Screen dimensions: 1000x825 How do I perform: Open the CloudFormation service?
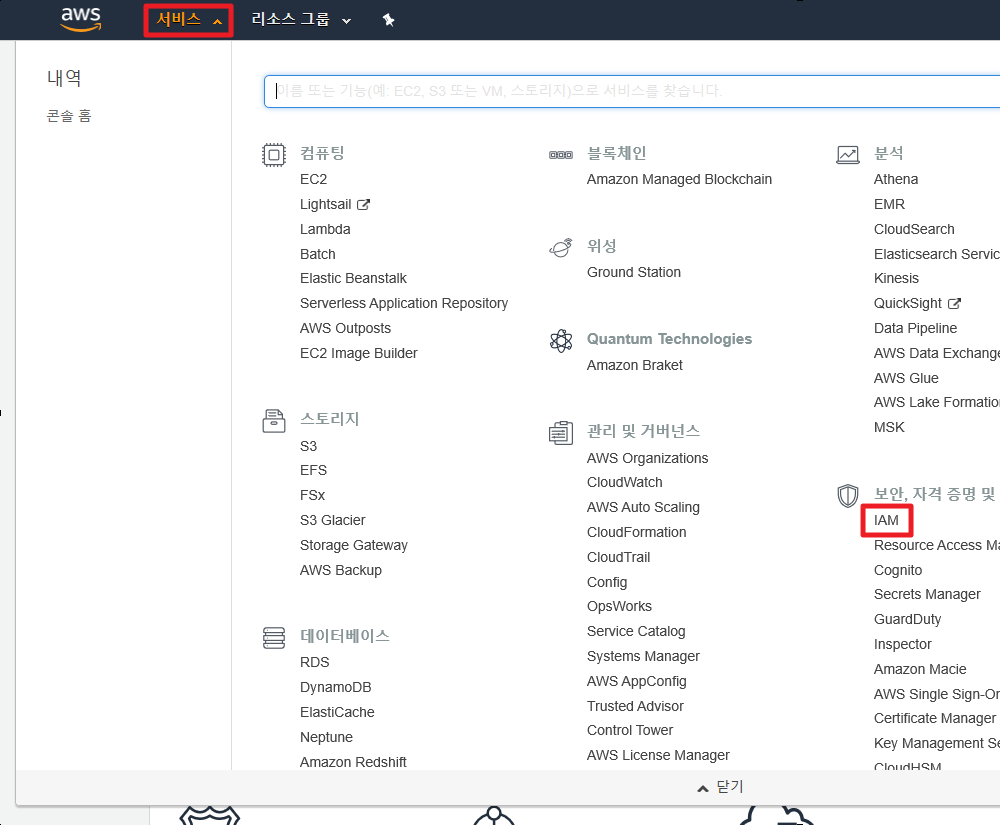[x=636, y=532]
